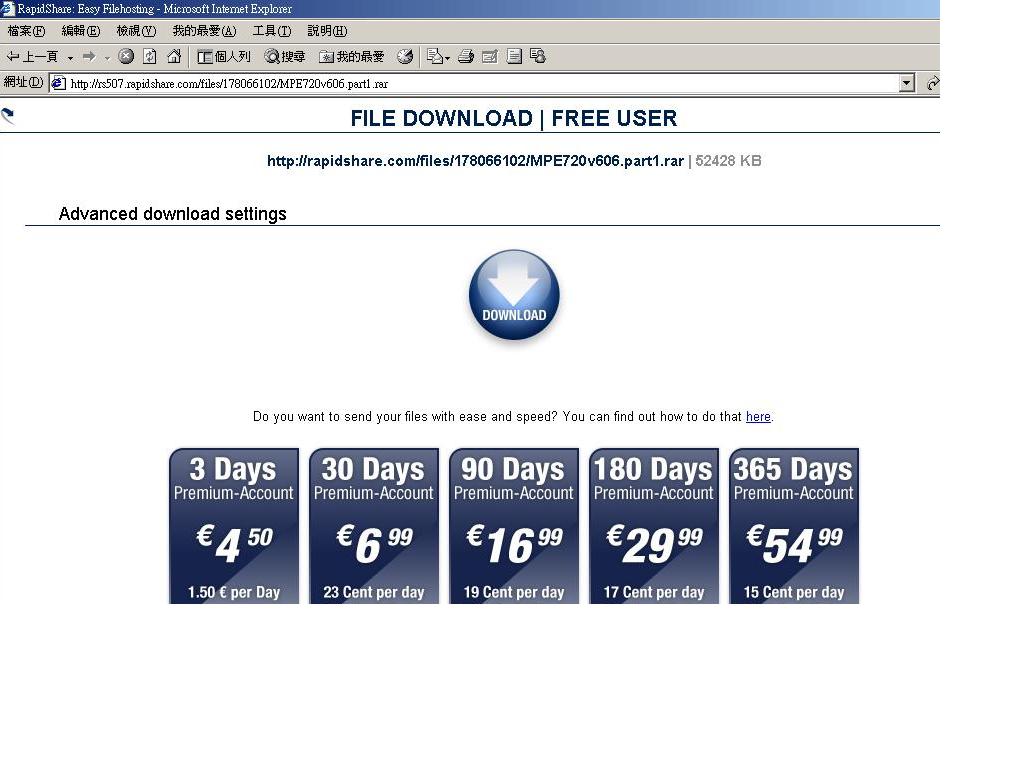The image size is (1024, 768).
Task: Click the round blue DOWNLOAD button
Action: (514, 296)
